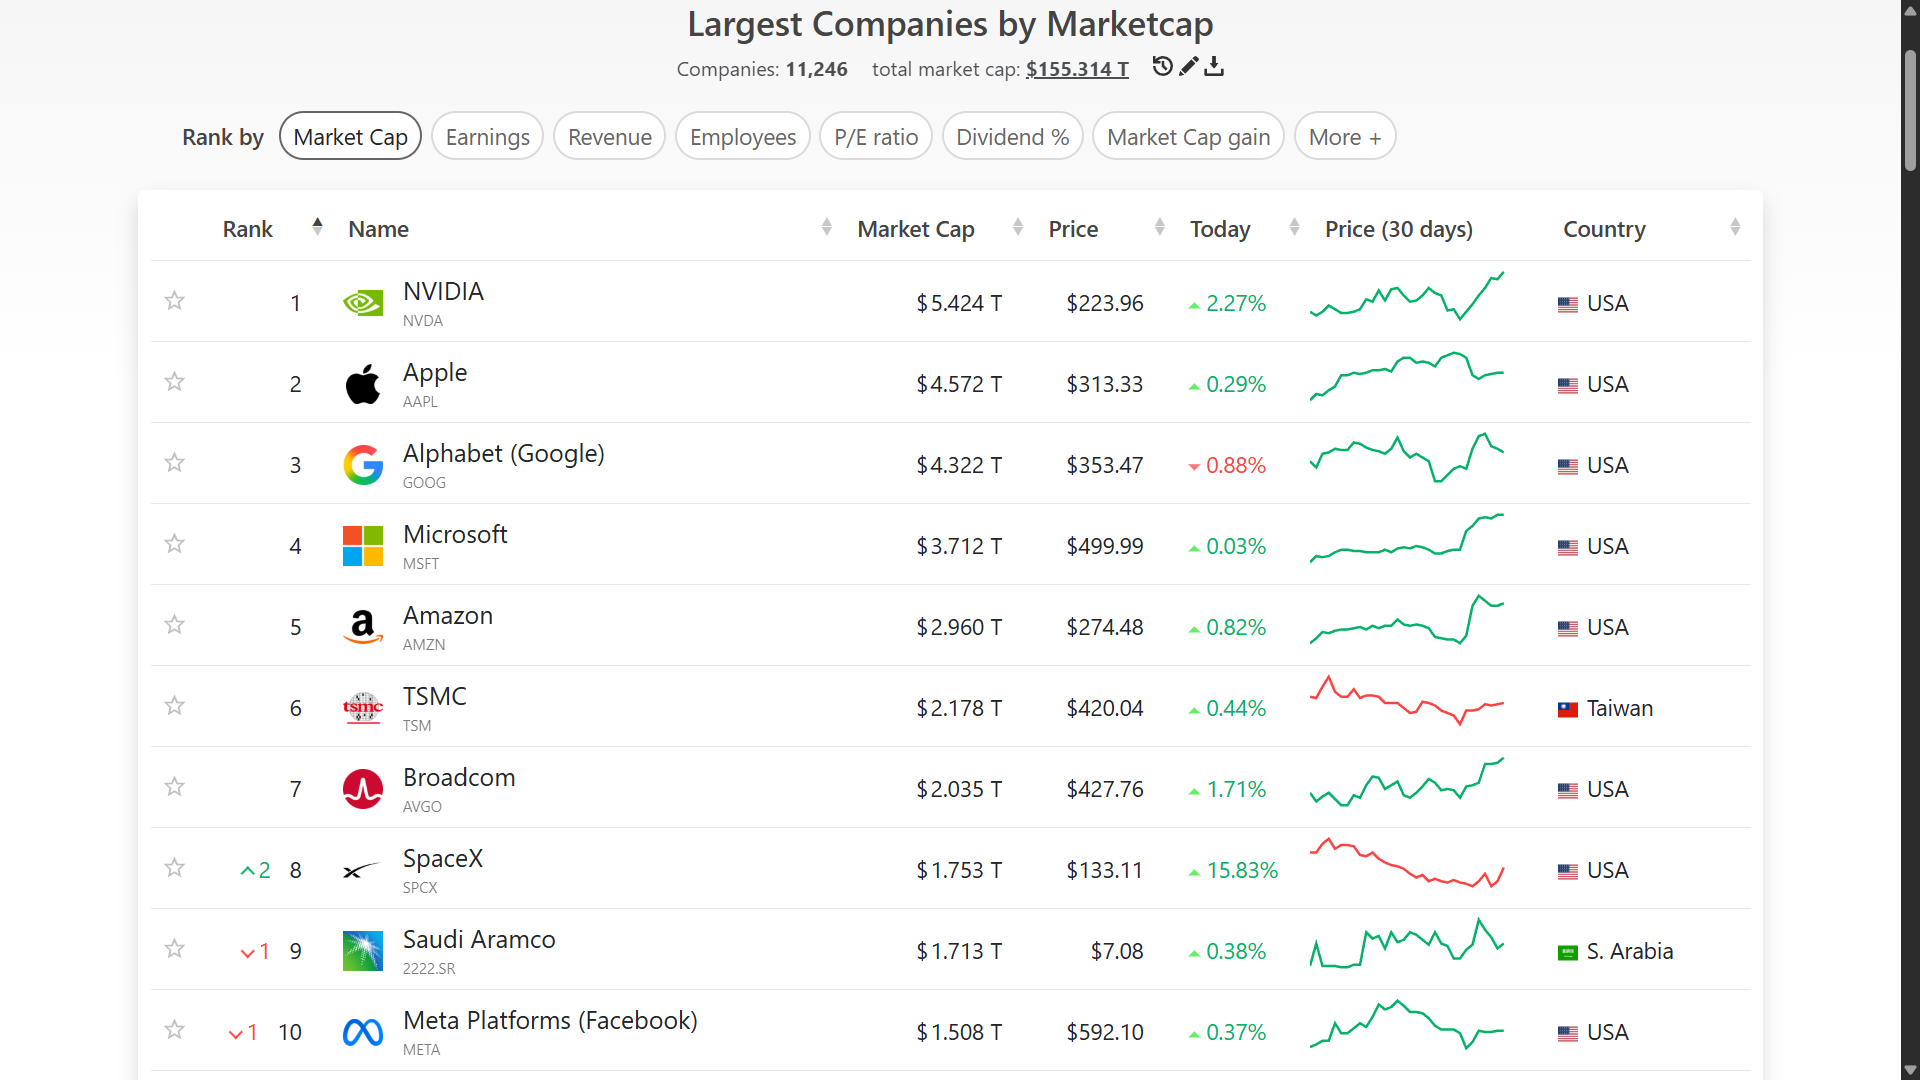Toggle the favorite star for SpaceX

coord(175,868)
